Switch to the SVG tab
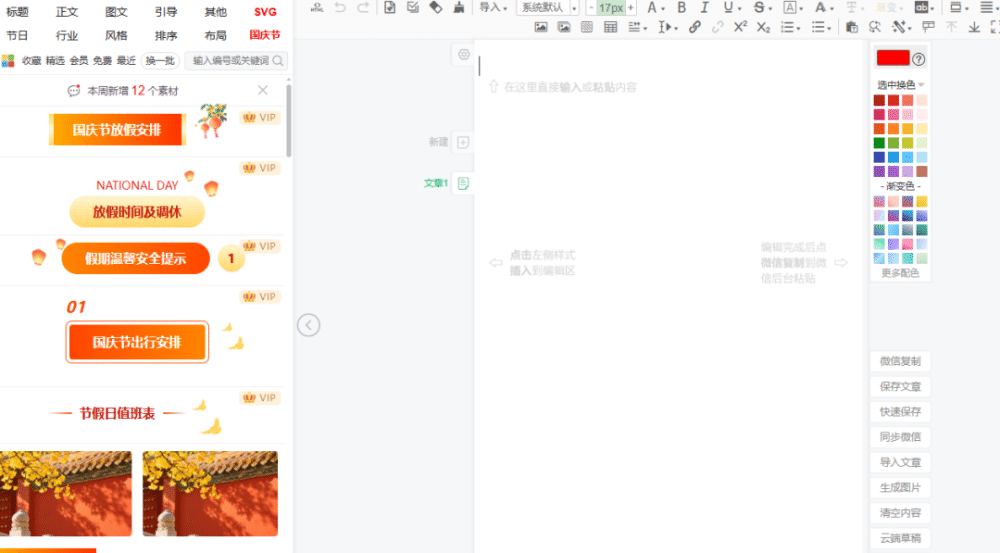This screenshot has width=1000, height=553. tap(265, 12)
